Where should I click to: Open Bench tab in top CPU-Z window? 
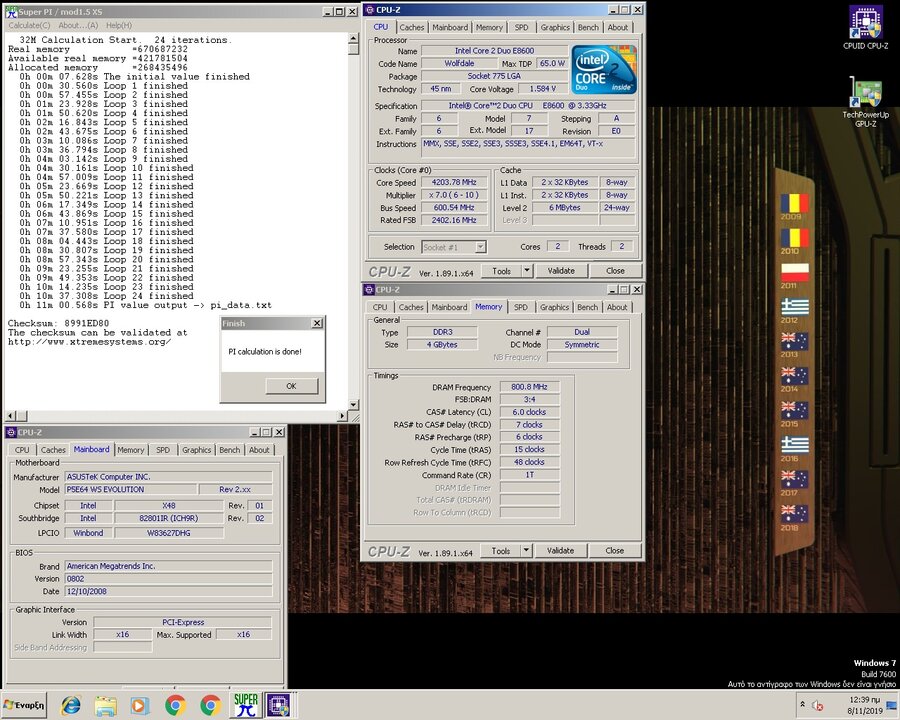click(588, 27)
